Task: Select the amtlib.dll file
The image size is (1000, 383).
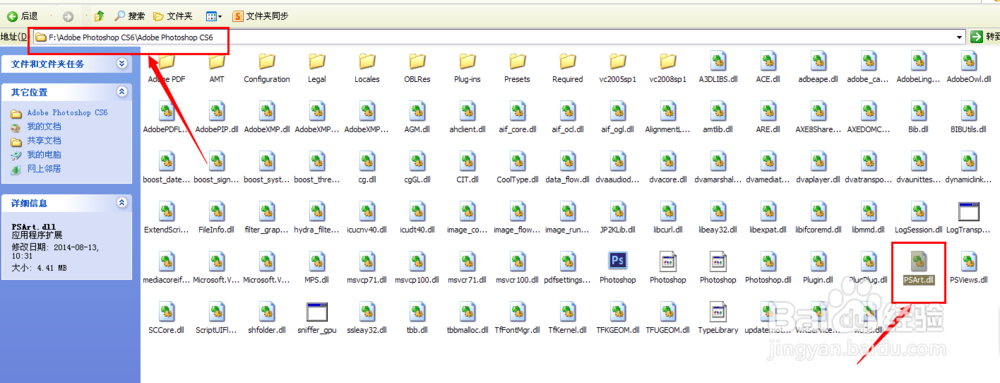Action: [x=717, y=118]
